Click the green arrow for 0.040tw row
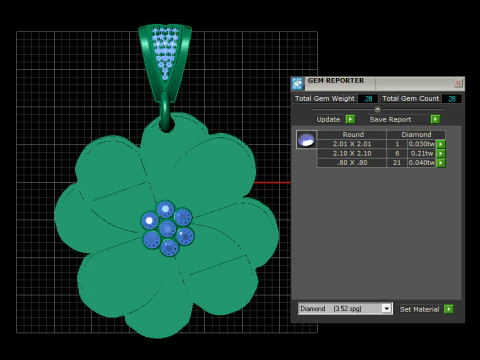 [x=441, y=163]
